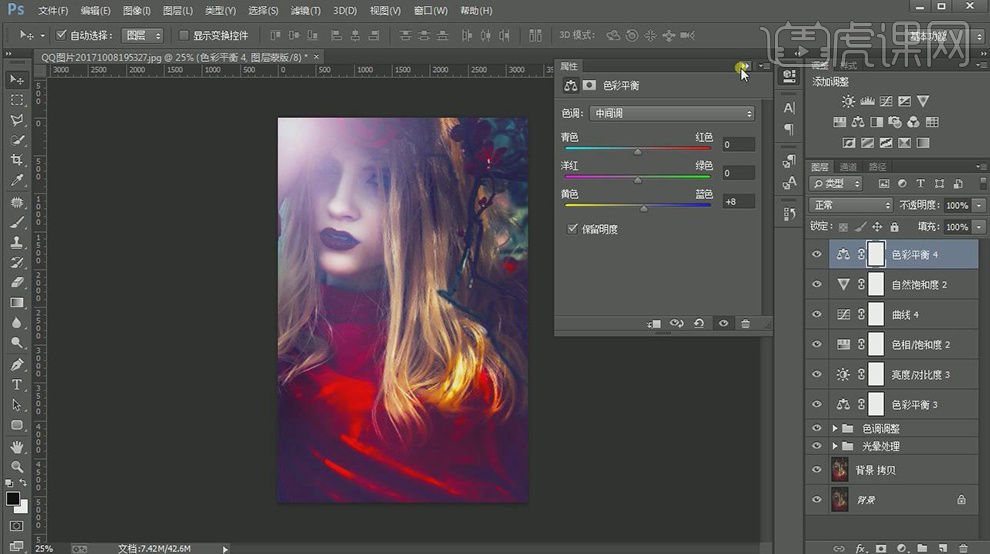Click the yellow-blue balance slider handle
Image resolution: width=990 pixels, height=554 pixels.
(643, 208)
